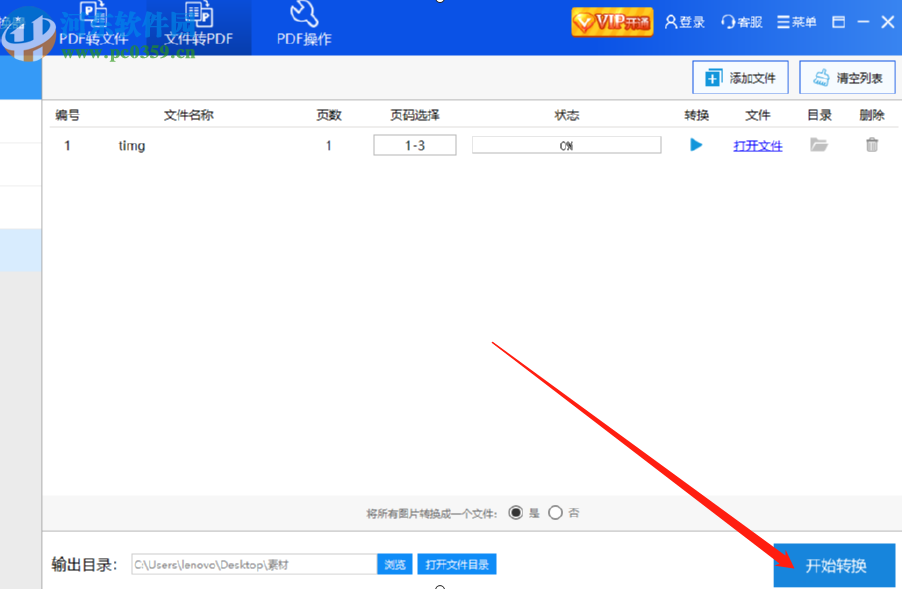
Task: Select the 否 radio for separate files
Action: (556, 512)
